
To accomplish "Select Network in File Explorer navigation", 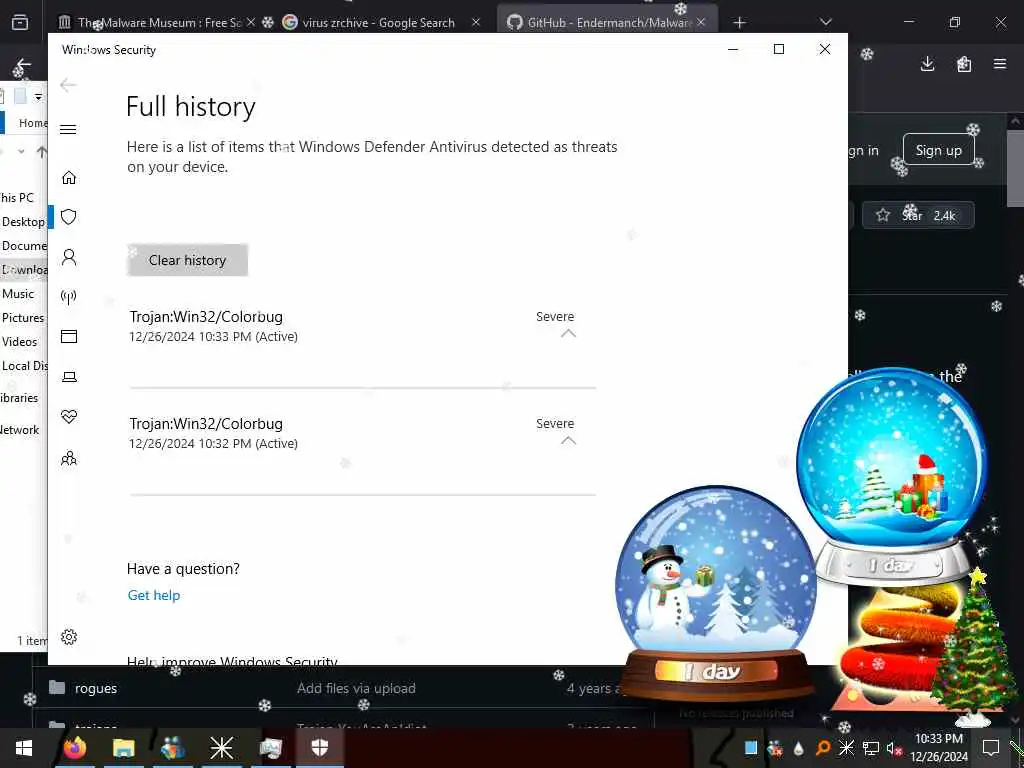I will point(20,430).
